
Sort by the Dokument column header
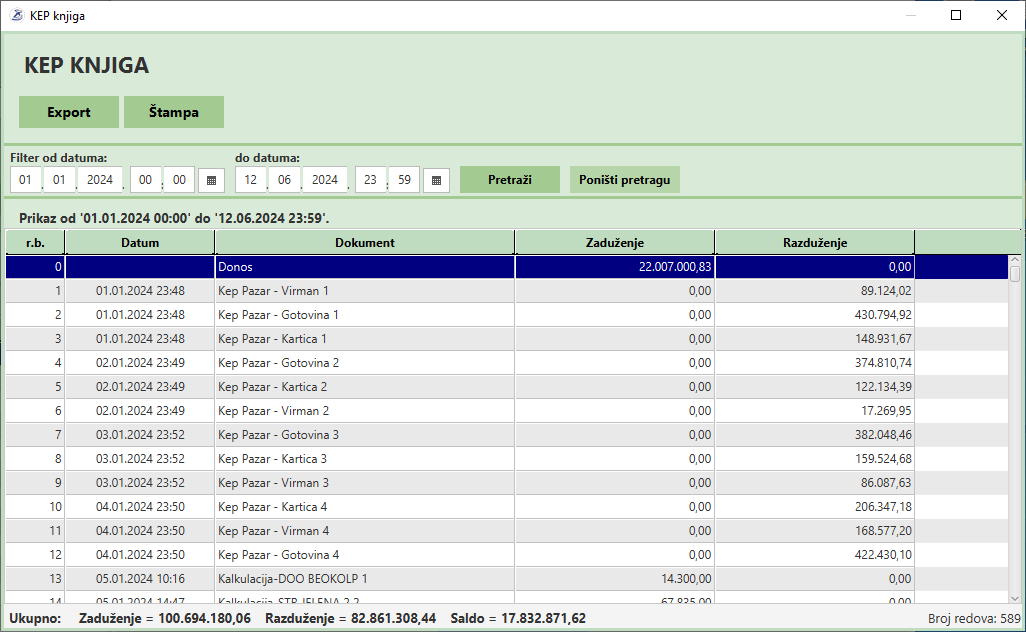click(x=364, y=243)
